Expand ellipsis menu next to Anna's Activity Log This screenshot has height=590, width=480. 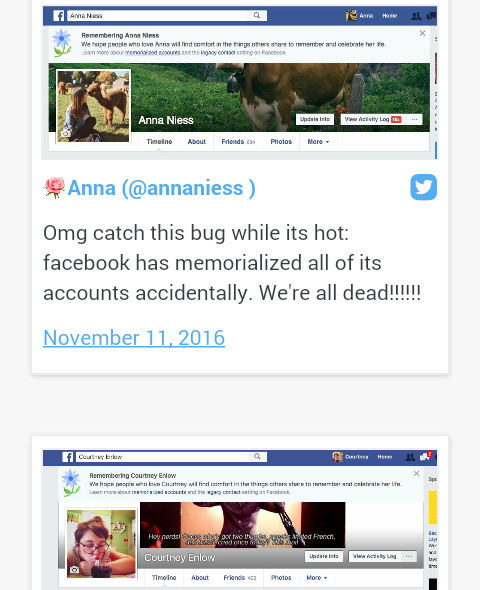coord(414,119)
